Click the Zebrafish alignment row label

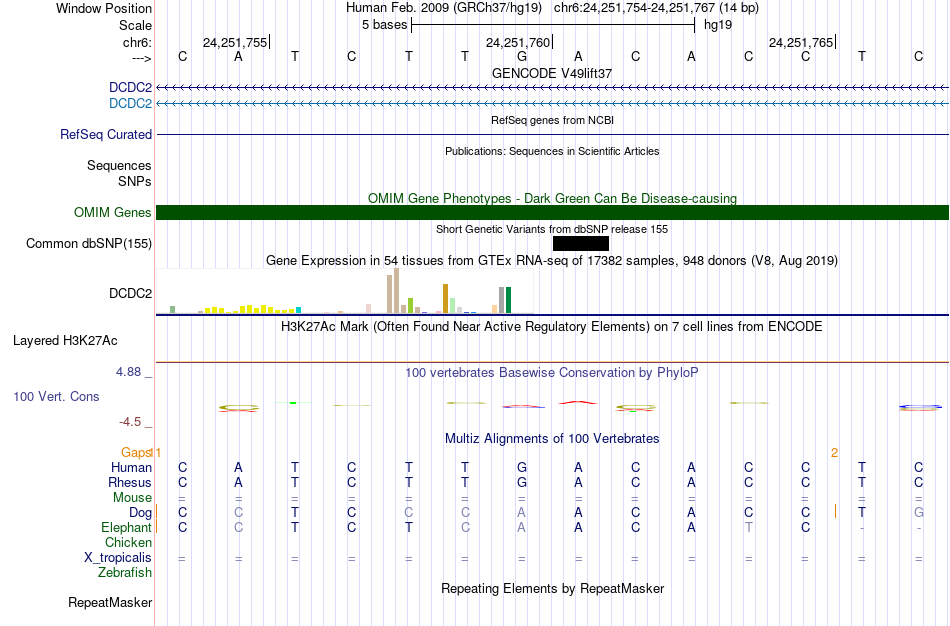click(125, 572)
